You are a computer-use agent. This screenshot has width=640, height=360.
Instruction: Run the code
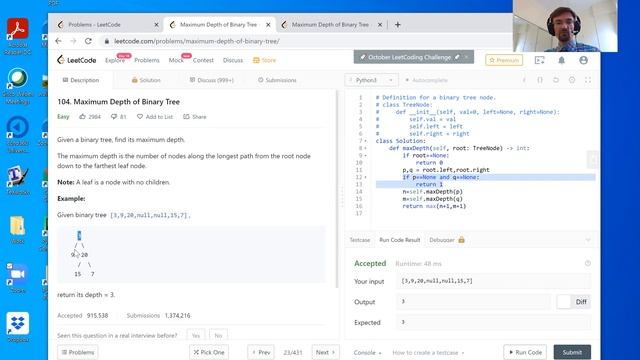pyautogui.click(x=525, y=352)
